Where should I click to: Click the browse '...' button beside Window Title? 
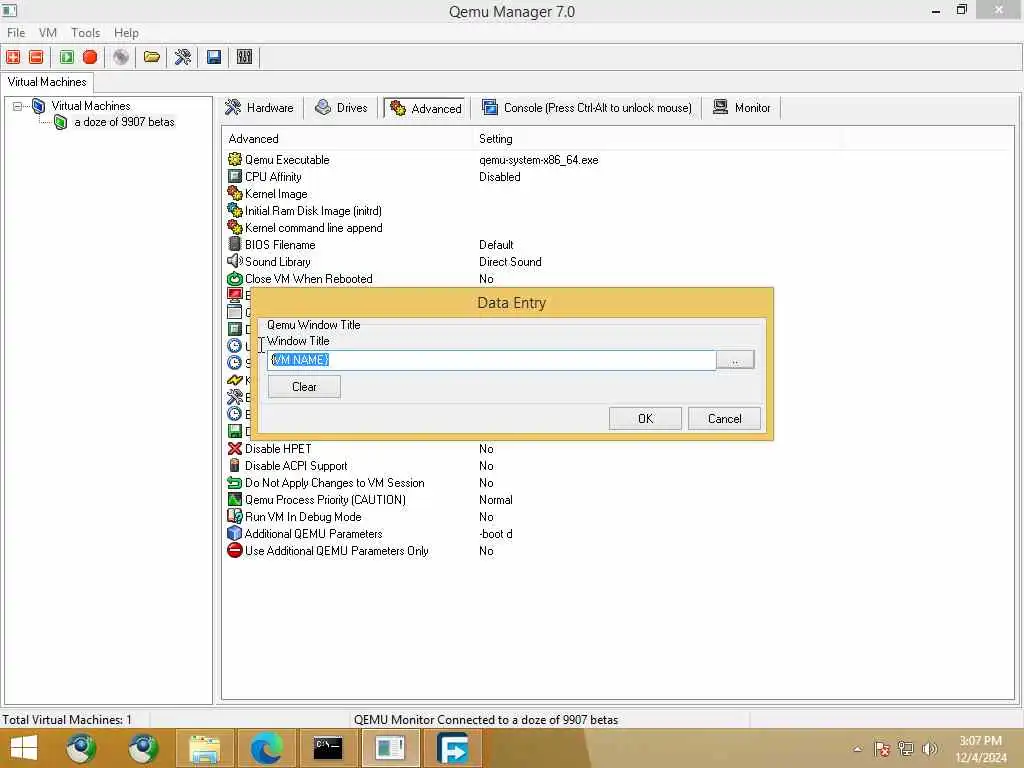tap(735, 360)
